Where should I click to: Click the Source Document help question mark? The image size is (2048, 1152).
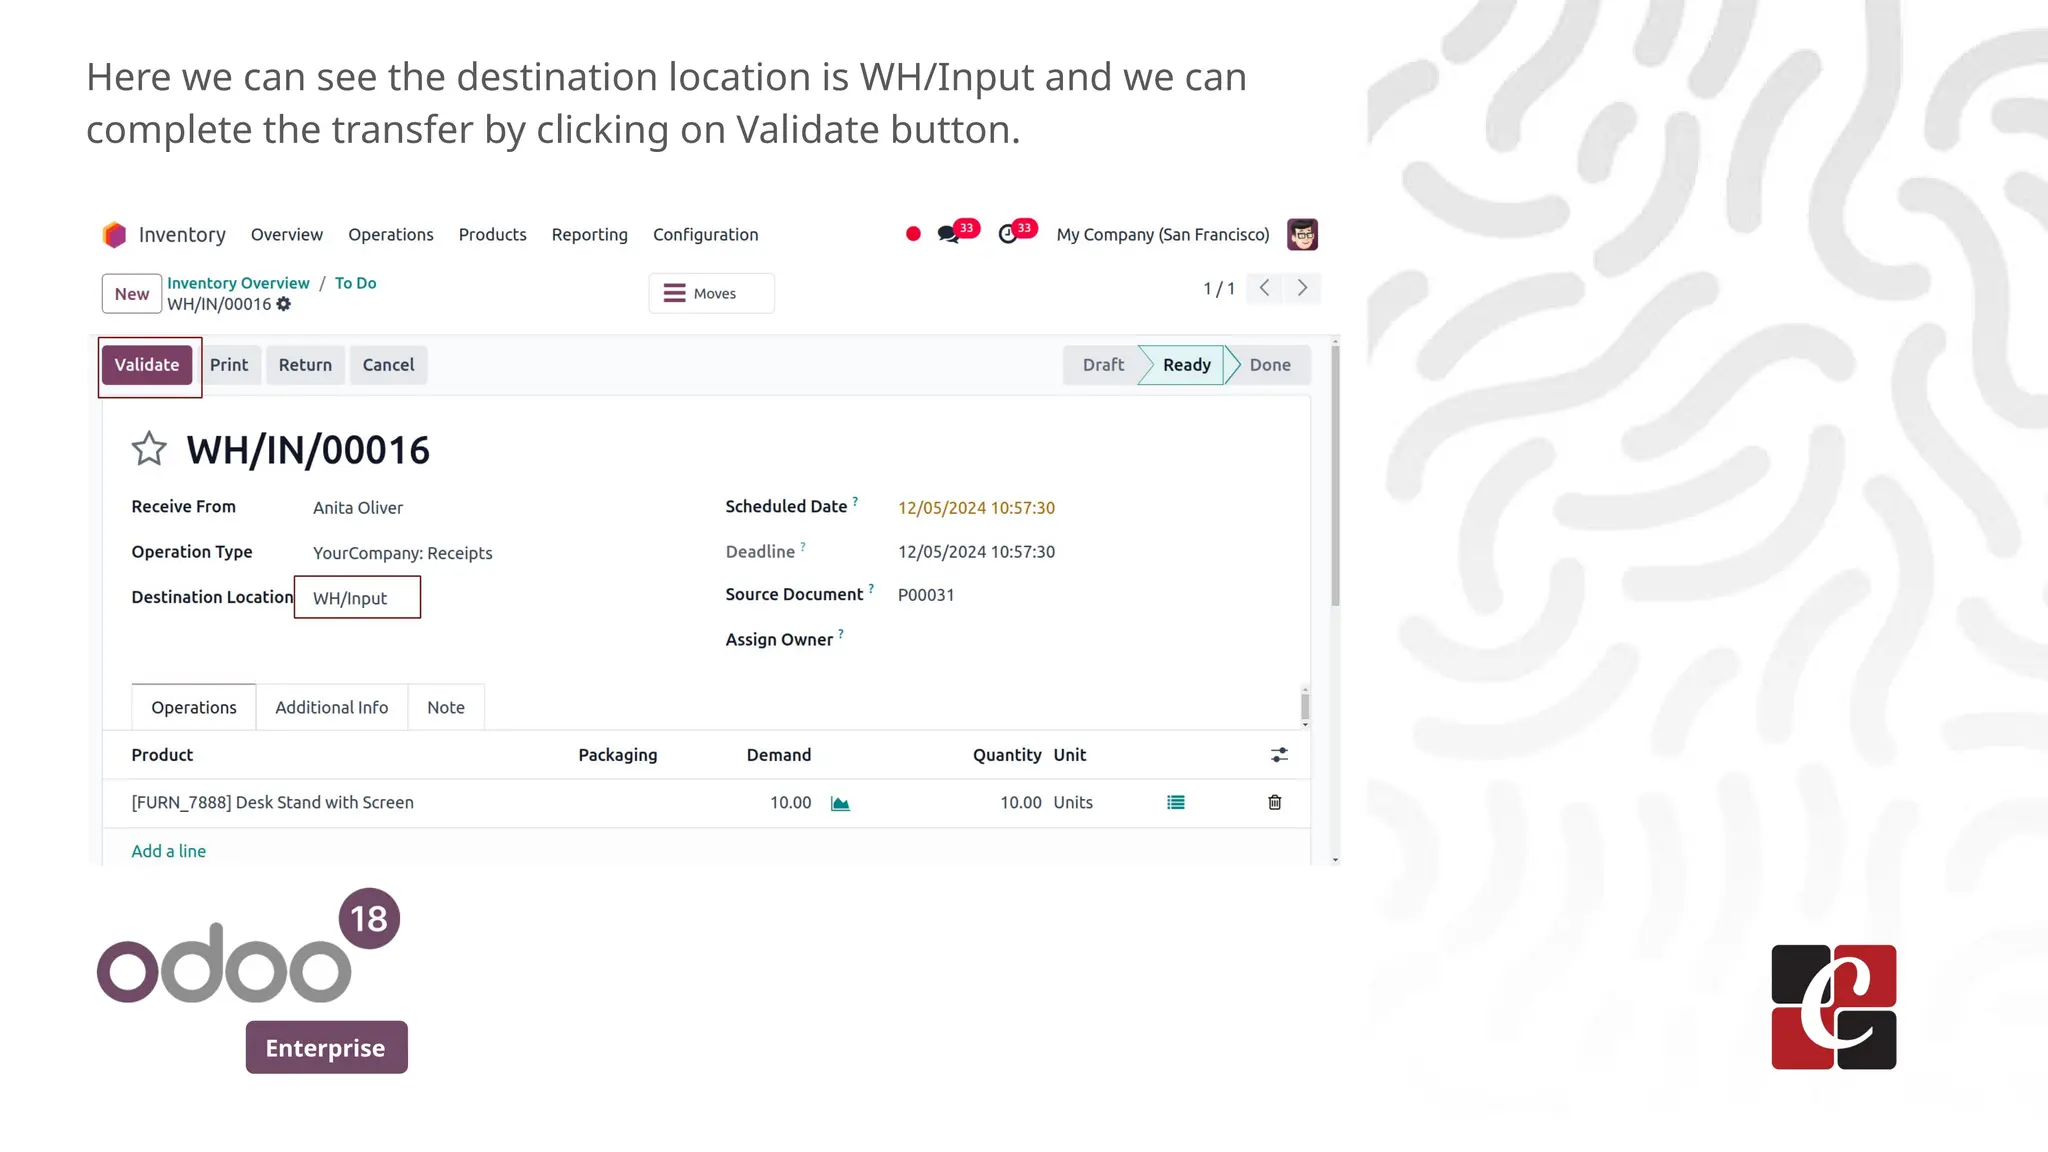[871, 588]
